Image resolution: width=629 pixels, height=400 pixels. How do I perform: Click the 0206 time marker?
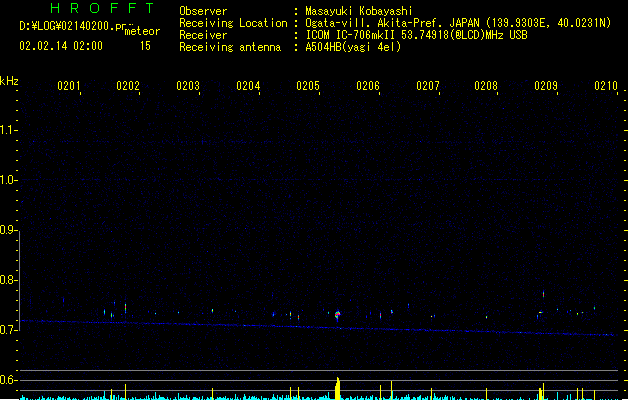click(368, 86)
